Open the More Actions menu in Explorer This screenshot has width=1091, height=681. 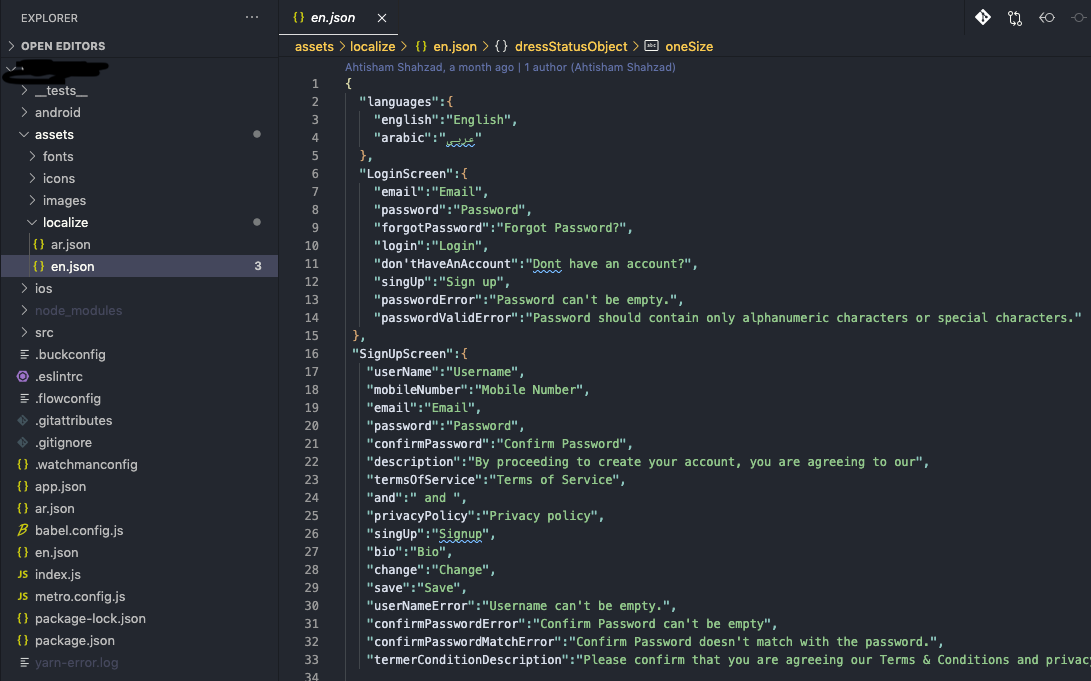pos(251,17)
